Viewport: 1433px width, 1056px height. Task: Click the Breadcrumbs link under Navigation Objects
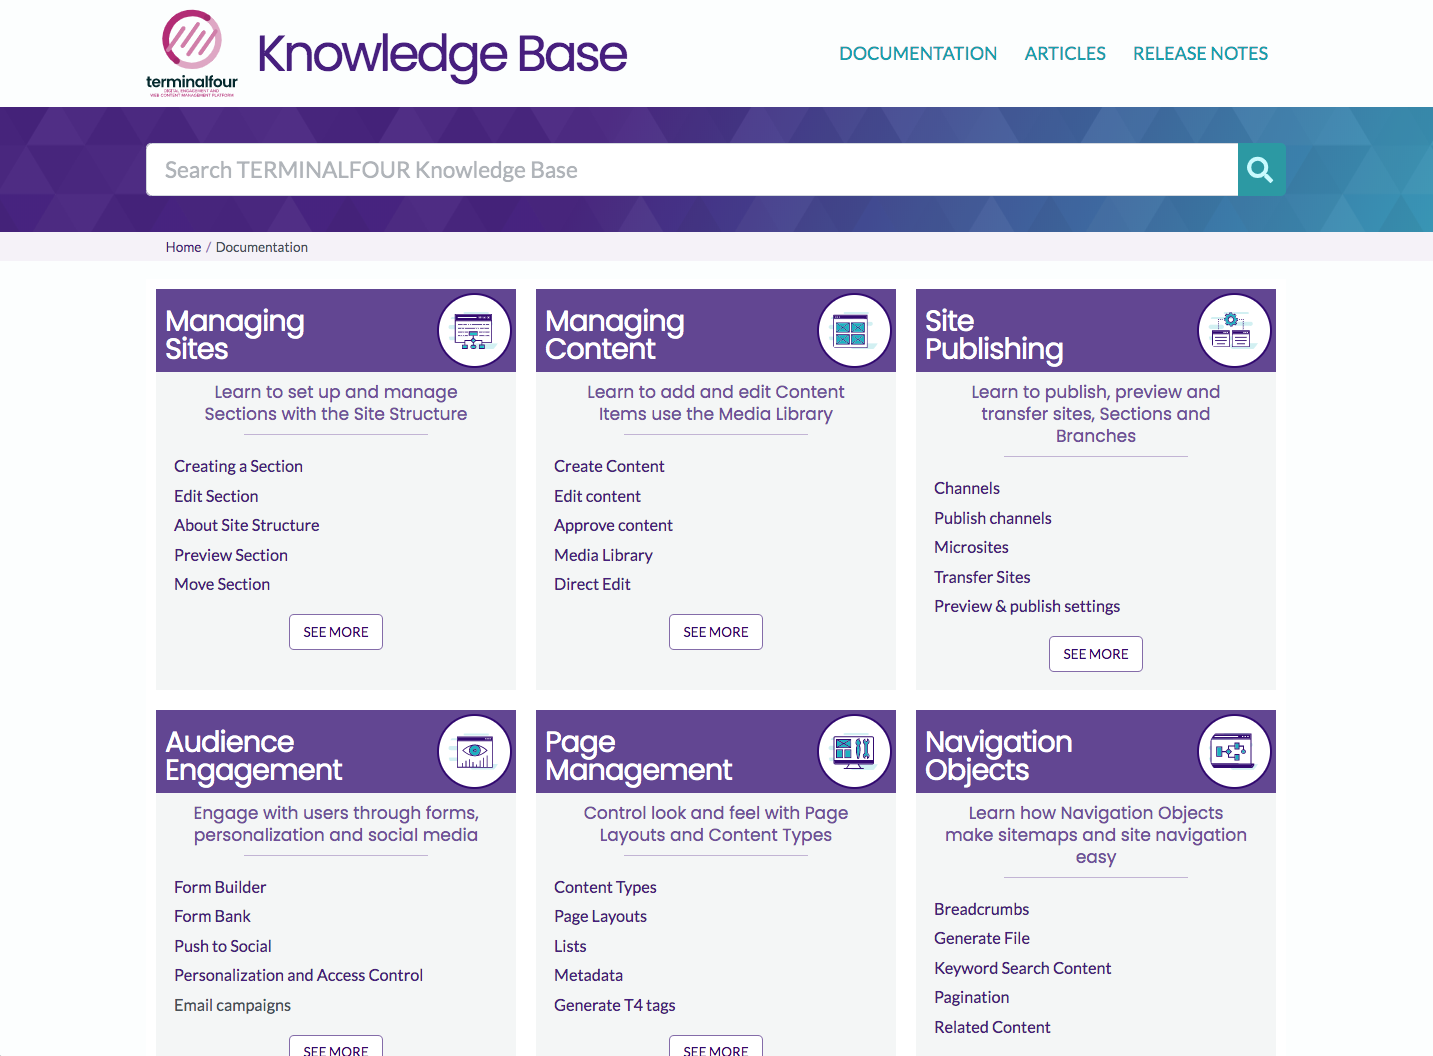point(981,908)
